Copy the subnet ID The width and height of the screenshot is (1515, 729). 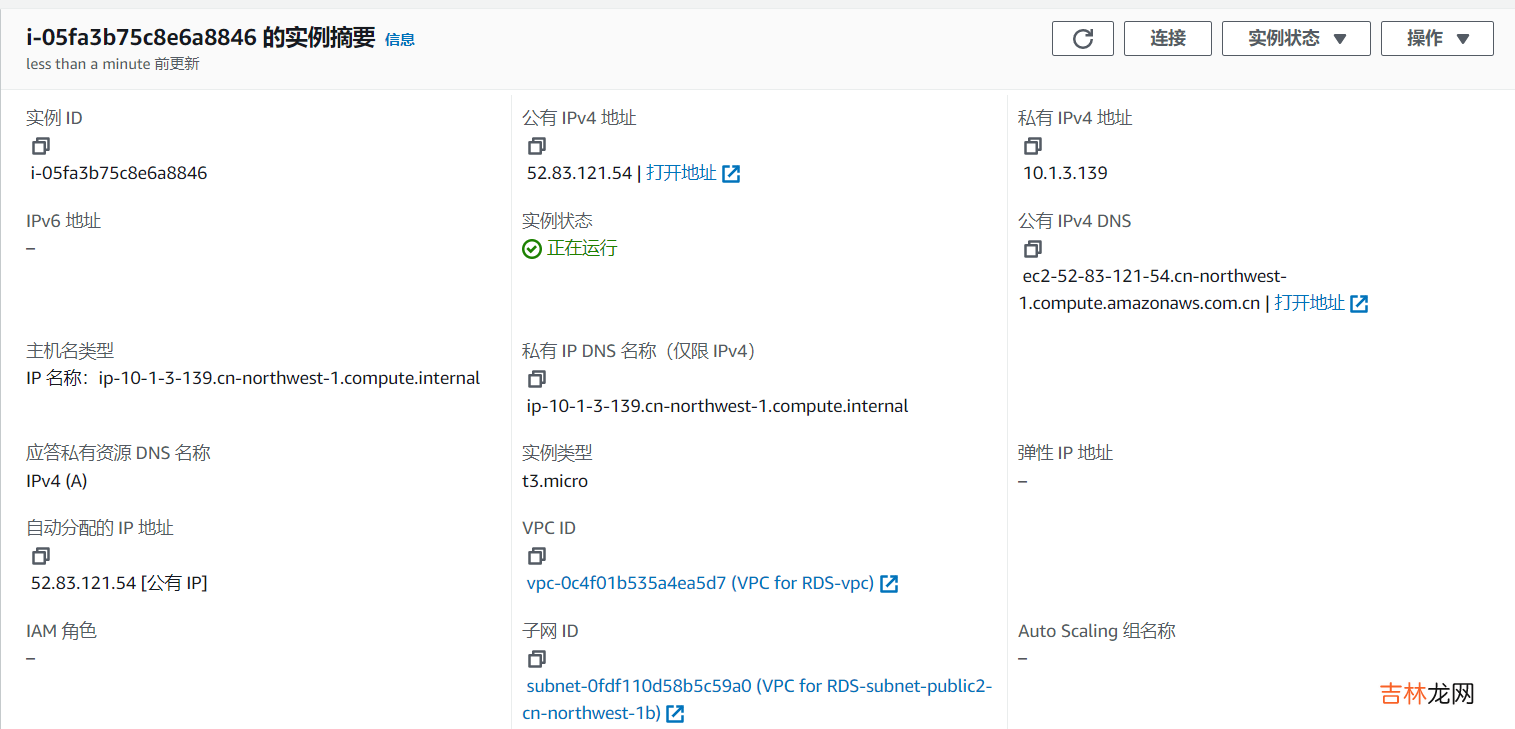pyautogui.click(x=537, y=659)
